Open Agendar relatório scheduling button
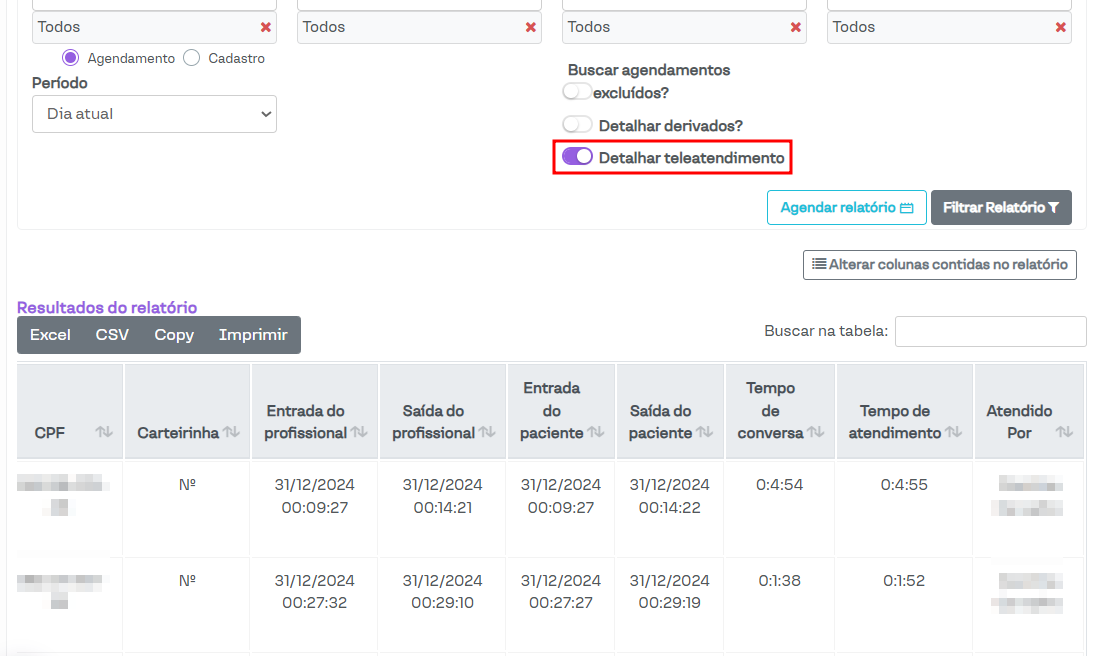Viewport: 1095px width, 656px height. pyautogui.click(x=846, y=208)
